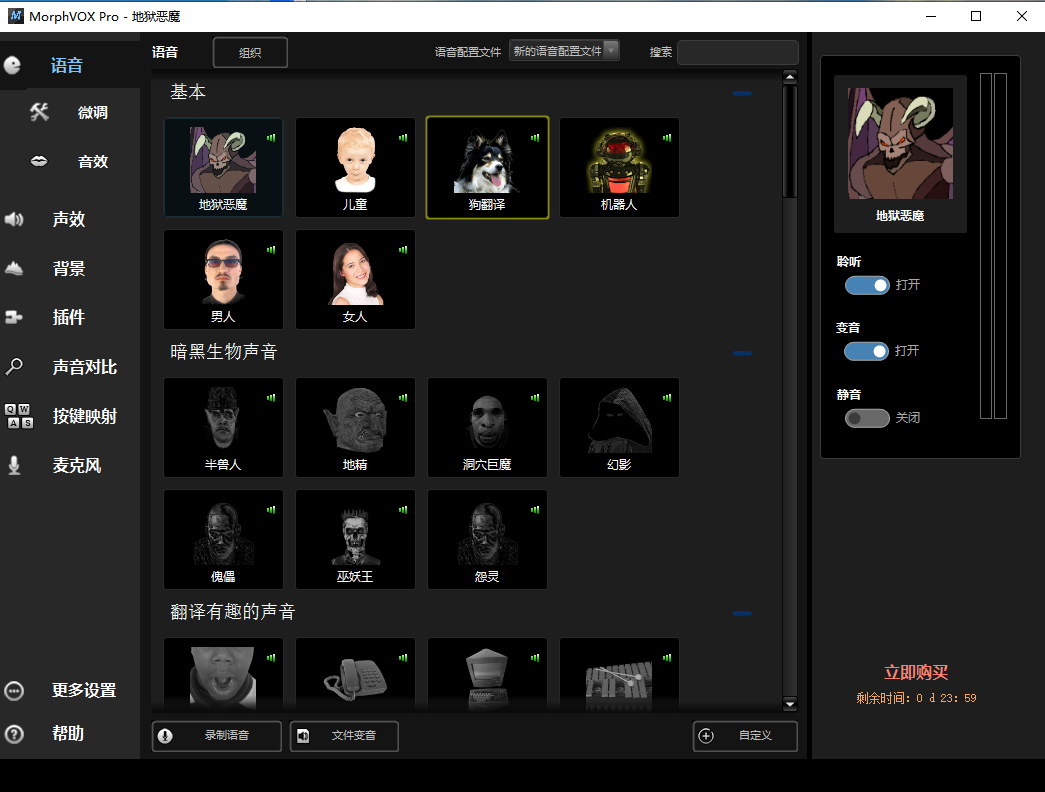Focus the 搜索 search field
Image resolution: width=1045 pixels, height=792 pixels.
point(738,52)
